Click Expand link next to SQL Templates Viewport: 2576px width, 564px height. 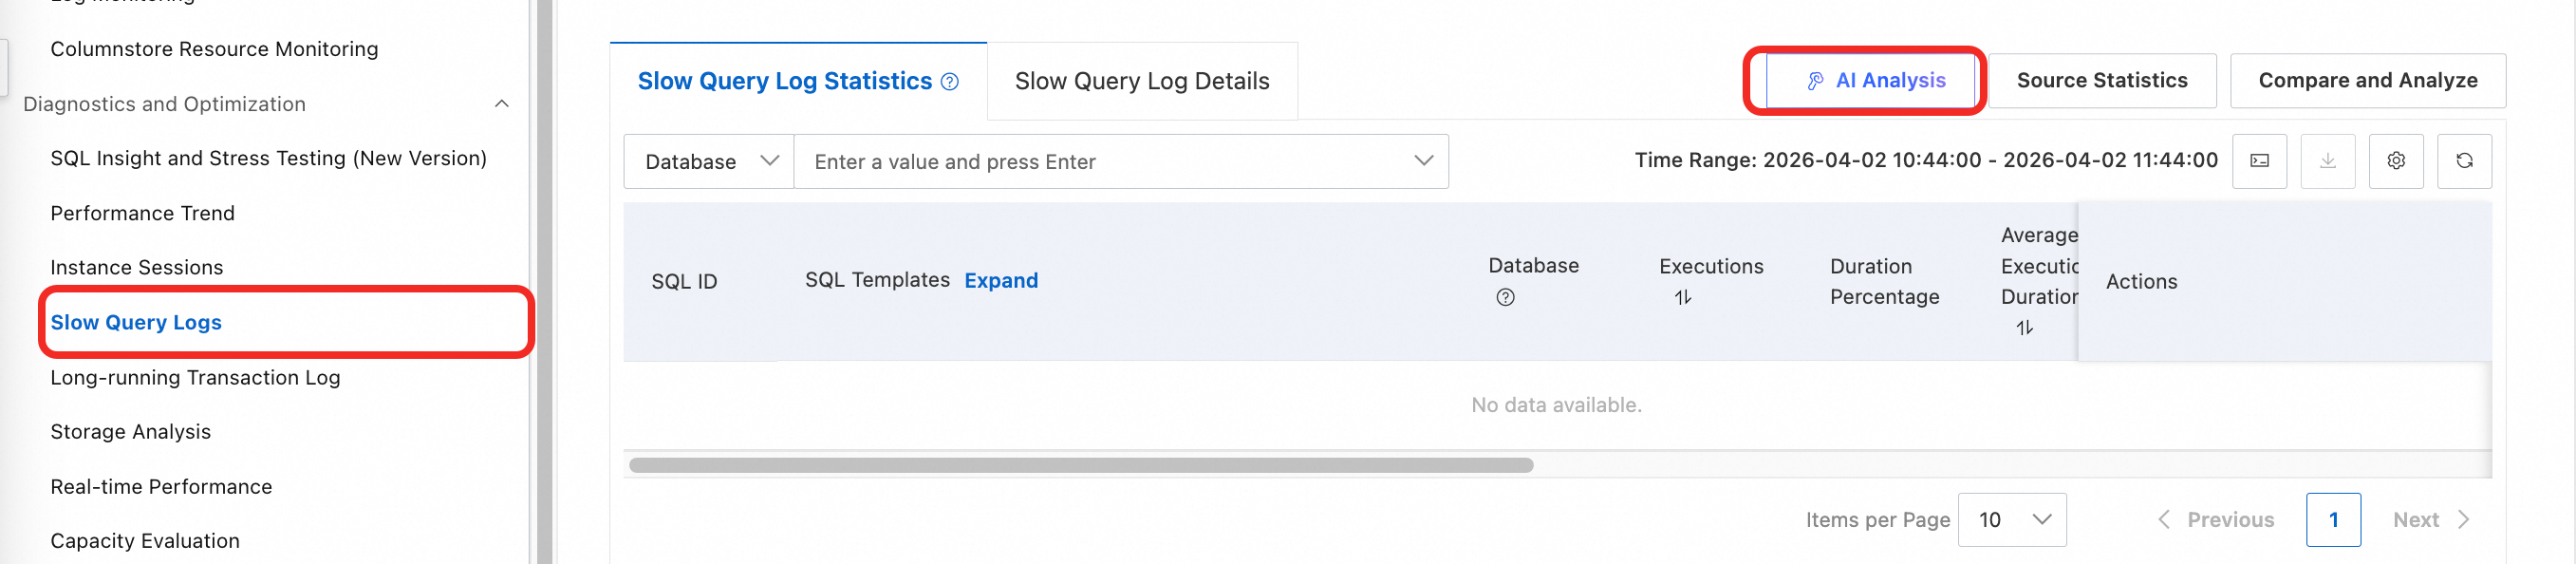pyautogui.click(x=1000, y=281)
